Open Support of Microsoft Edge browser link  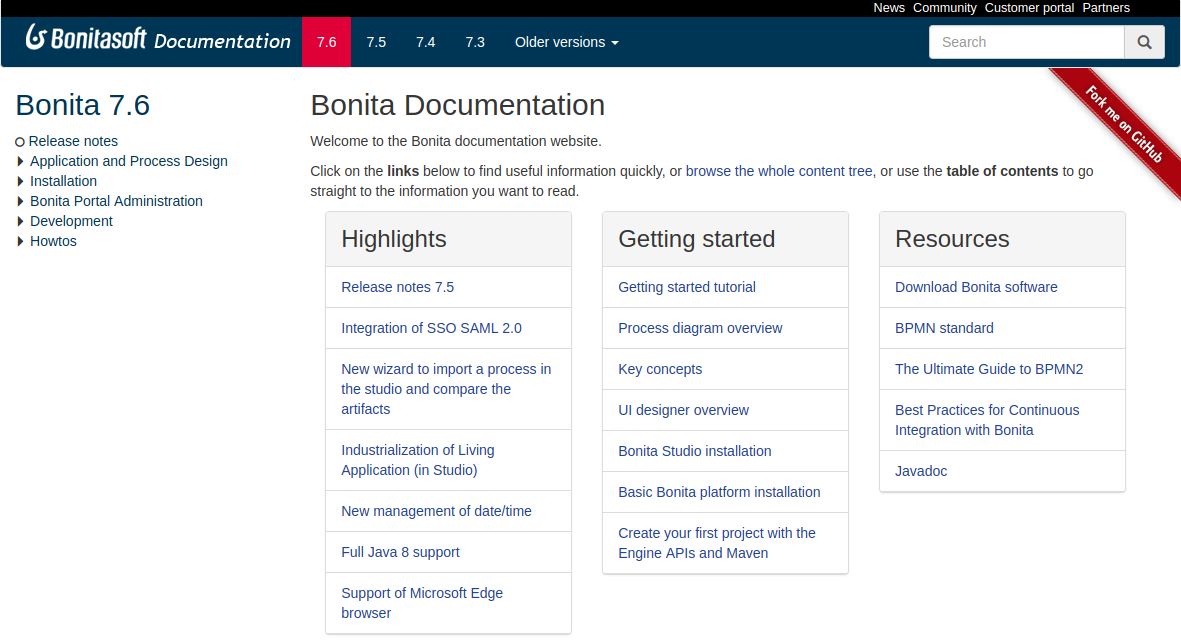tap(422, 603)
